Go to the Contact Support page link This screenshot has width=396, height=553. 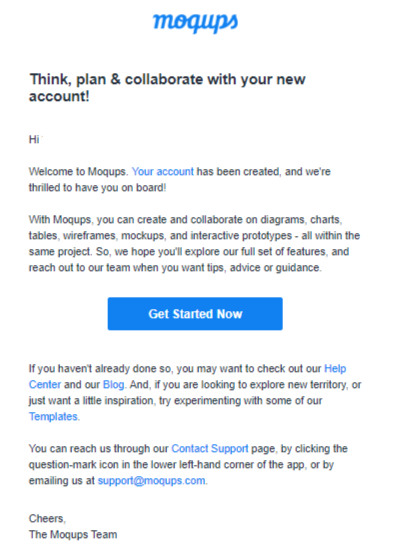210,449
